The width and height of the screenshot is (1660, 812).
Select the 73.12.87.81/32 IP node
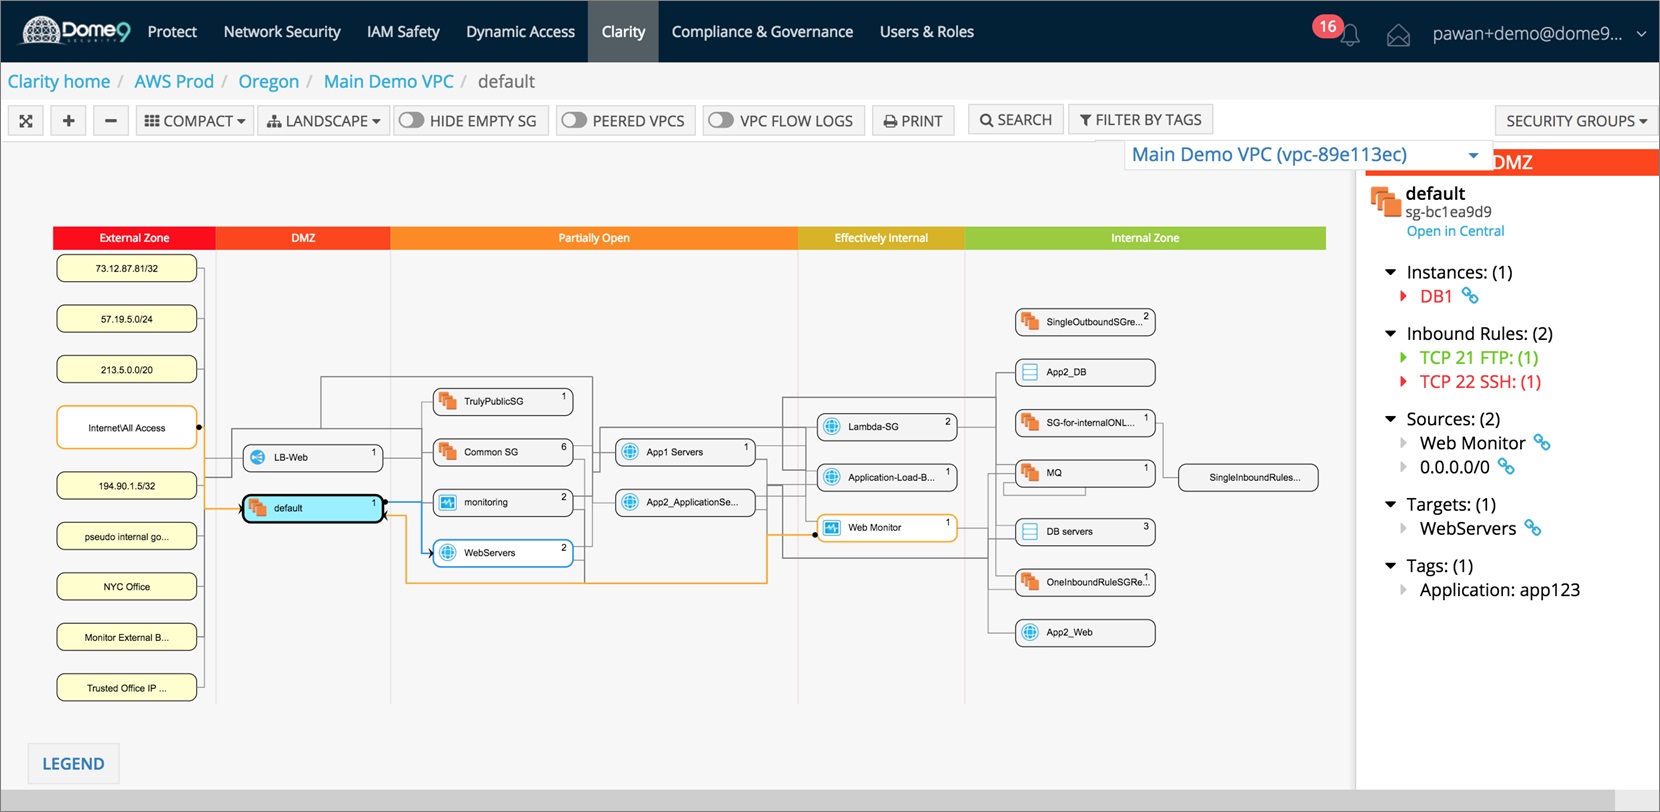point(127,268)
